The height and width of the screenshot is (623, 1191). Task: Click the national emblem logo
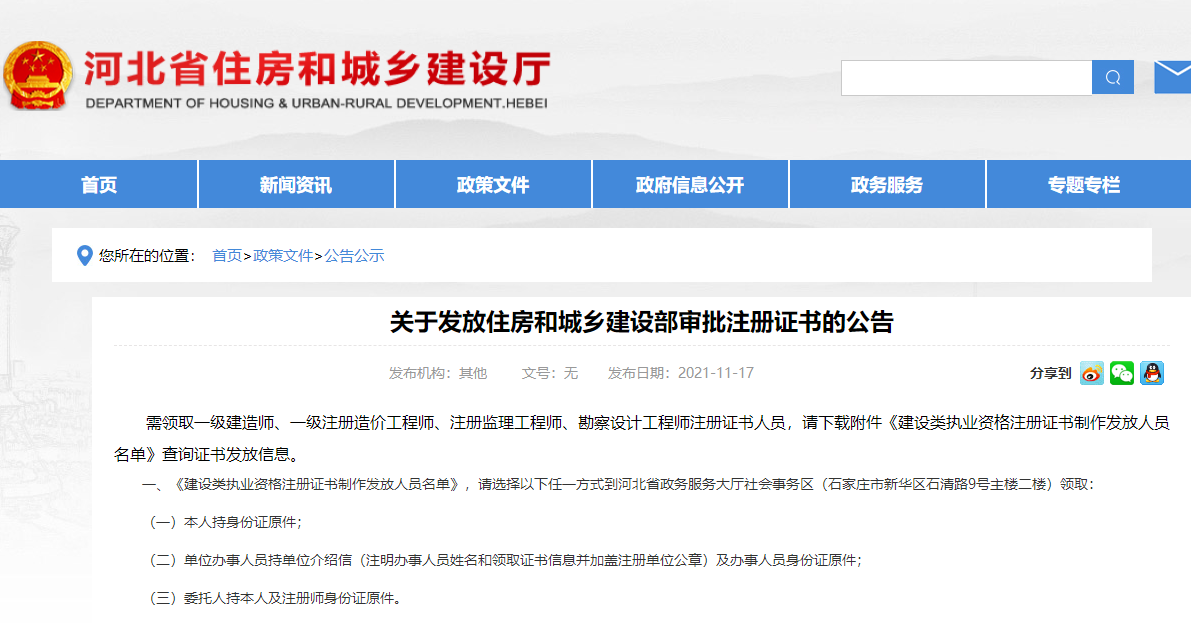pyautogui.click(x=37, y=76)
